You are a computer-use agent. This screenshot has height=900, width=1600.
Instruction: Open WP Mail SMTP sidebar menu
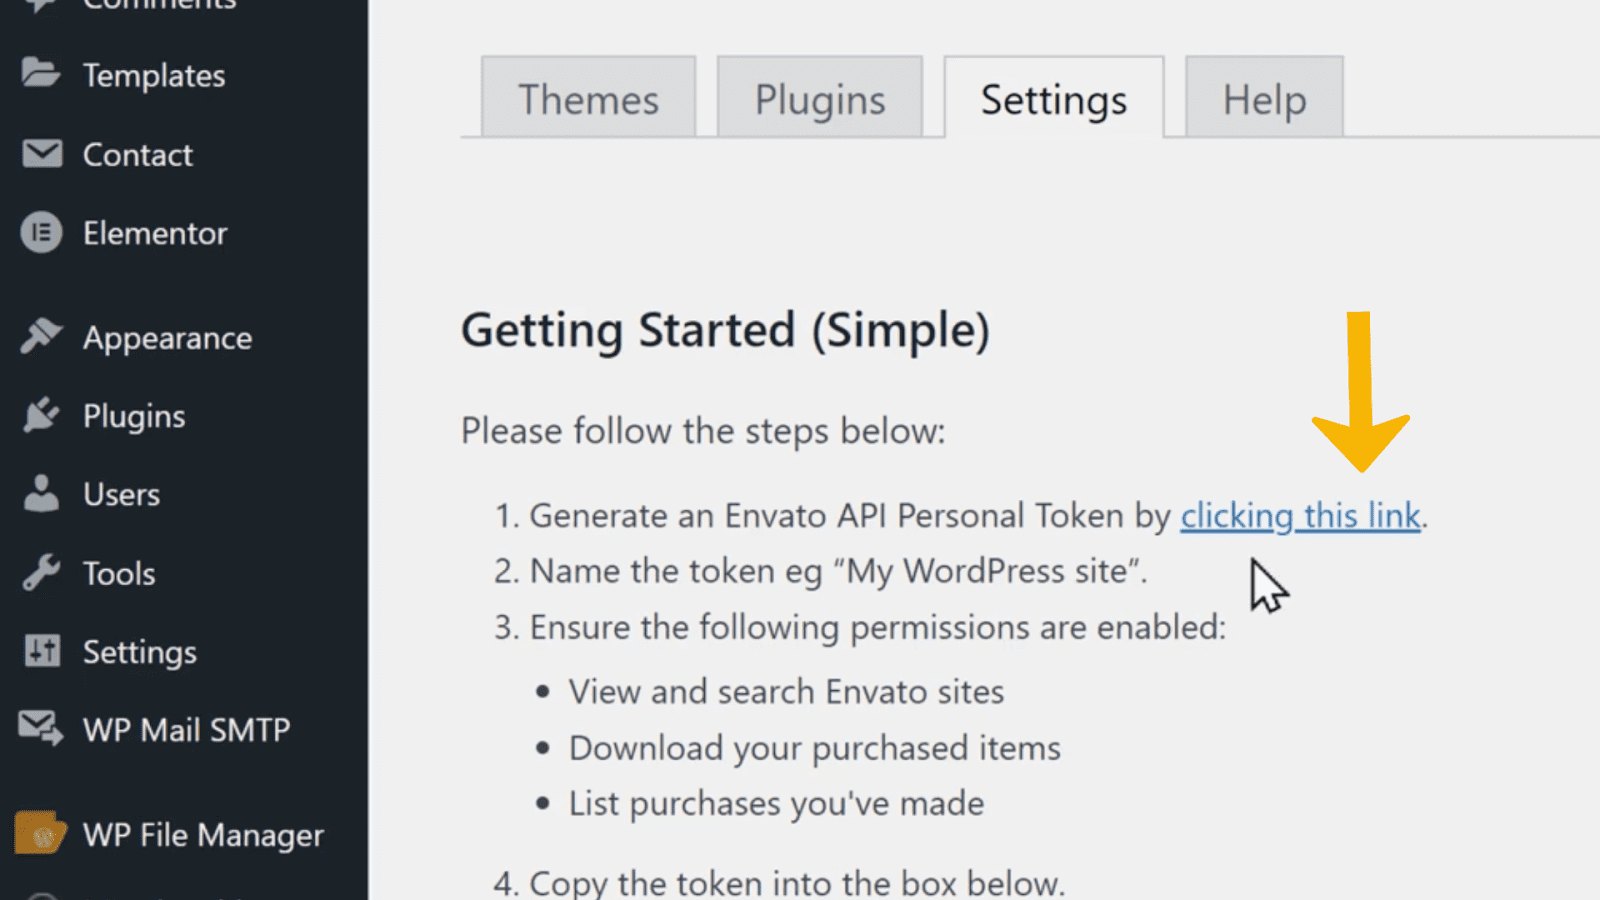(186, 730)
